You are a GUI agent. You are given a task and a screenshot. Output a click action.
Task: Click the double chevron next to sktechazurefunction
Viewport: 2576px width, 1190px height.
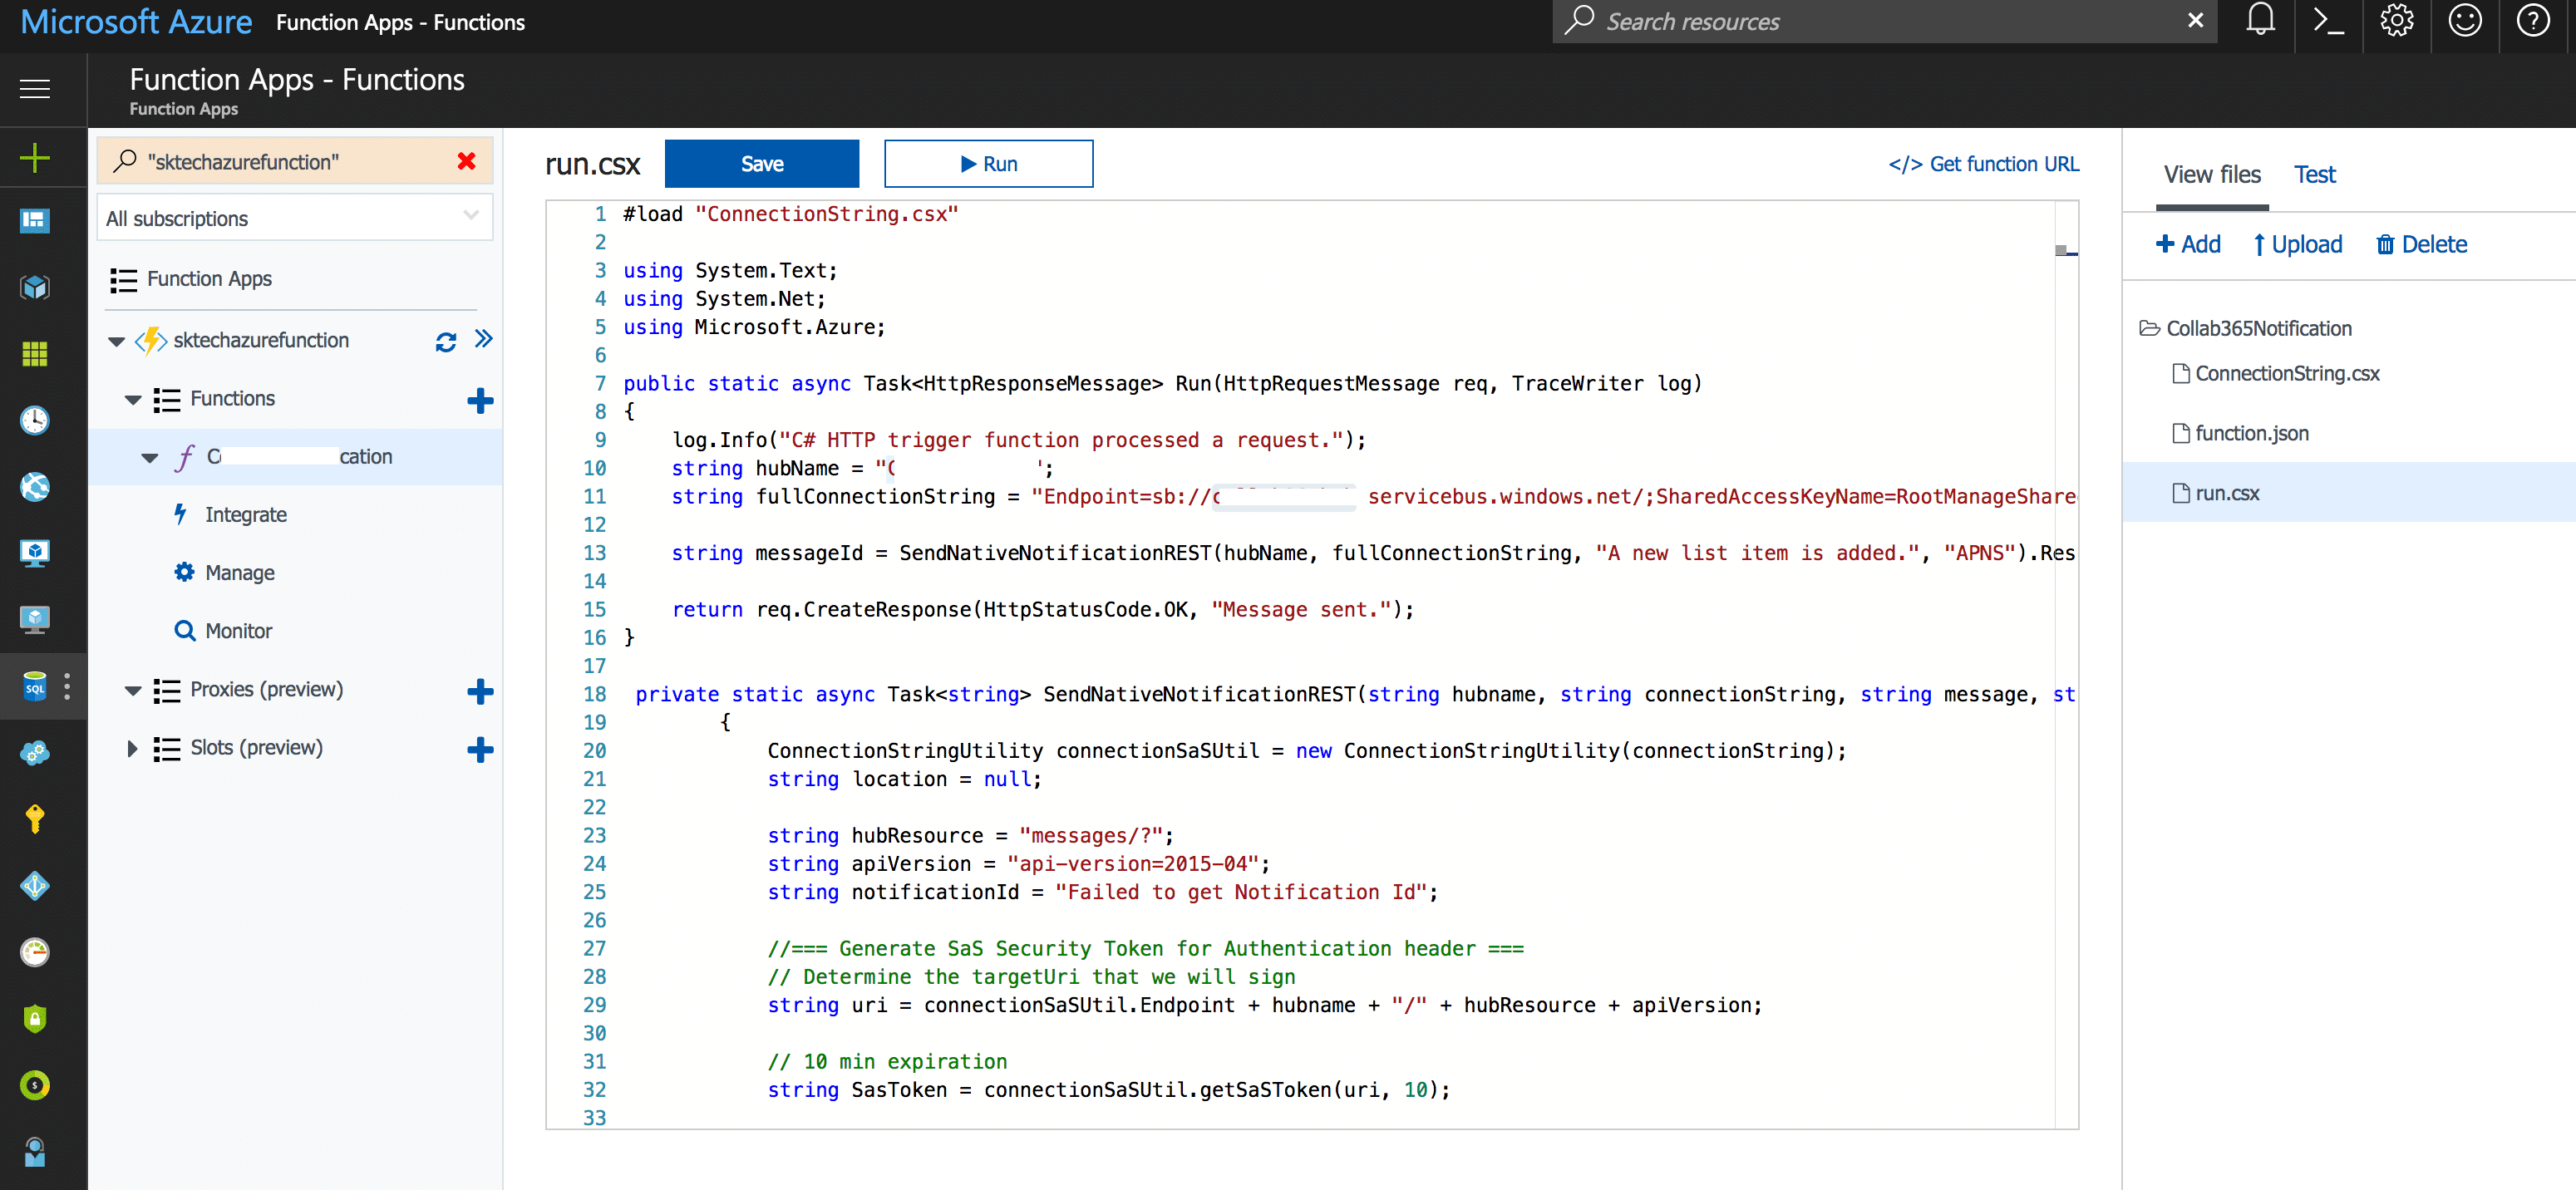tap(484, 339)
